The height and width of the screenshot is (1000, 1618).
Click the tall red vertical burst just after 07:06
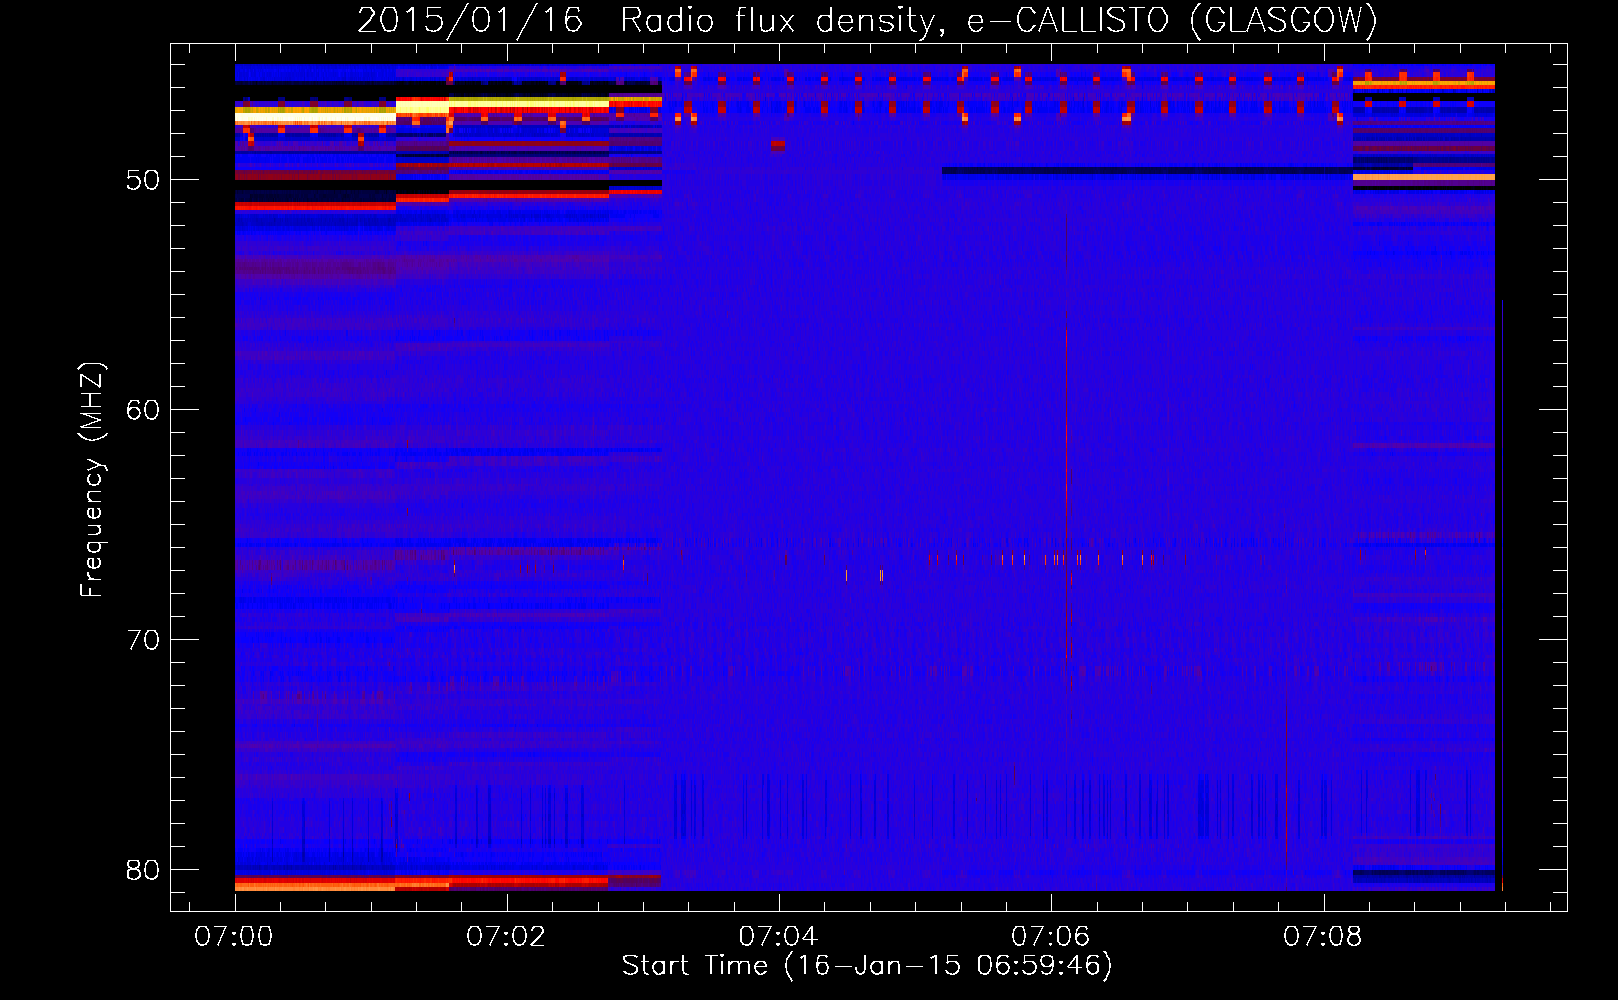[1066, 450]
